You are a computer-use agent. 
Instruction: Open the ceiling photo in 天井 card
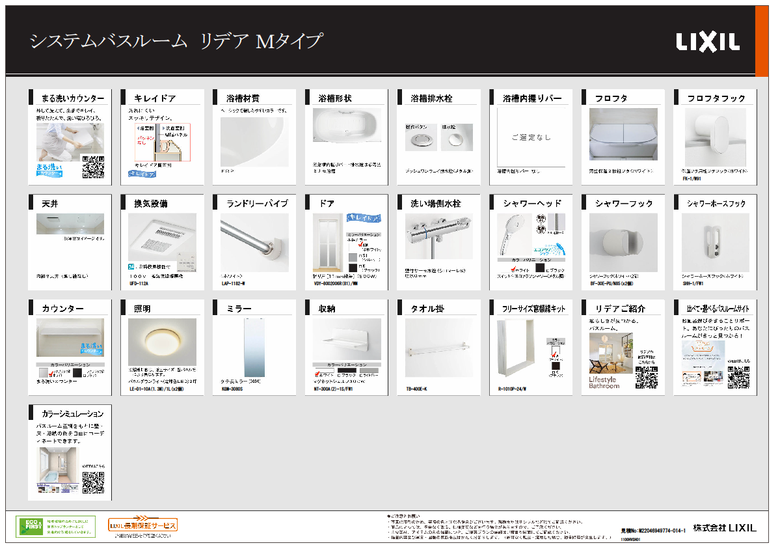pyautogui.click(x=70, y=224)
